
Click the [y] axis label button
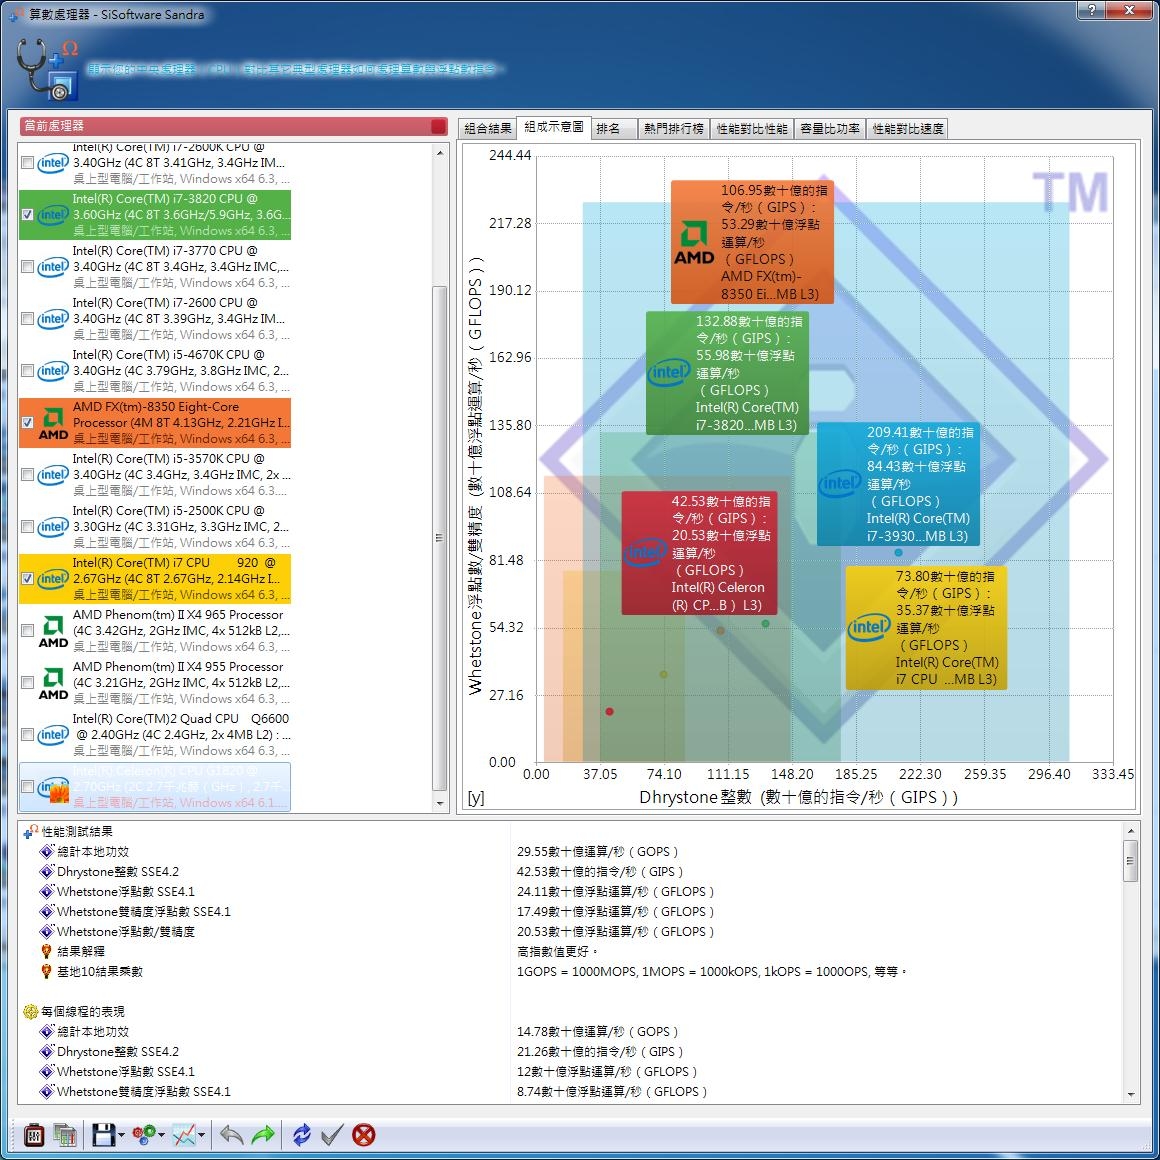point(476,798)
